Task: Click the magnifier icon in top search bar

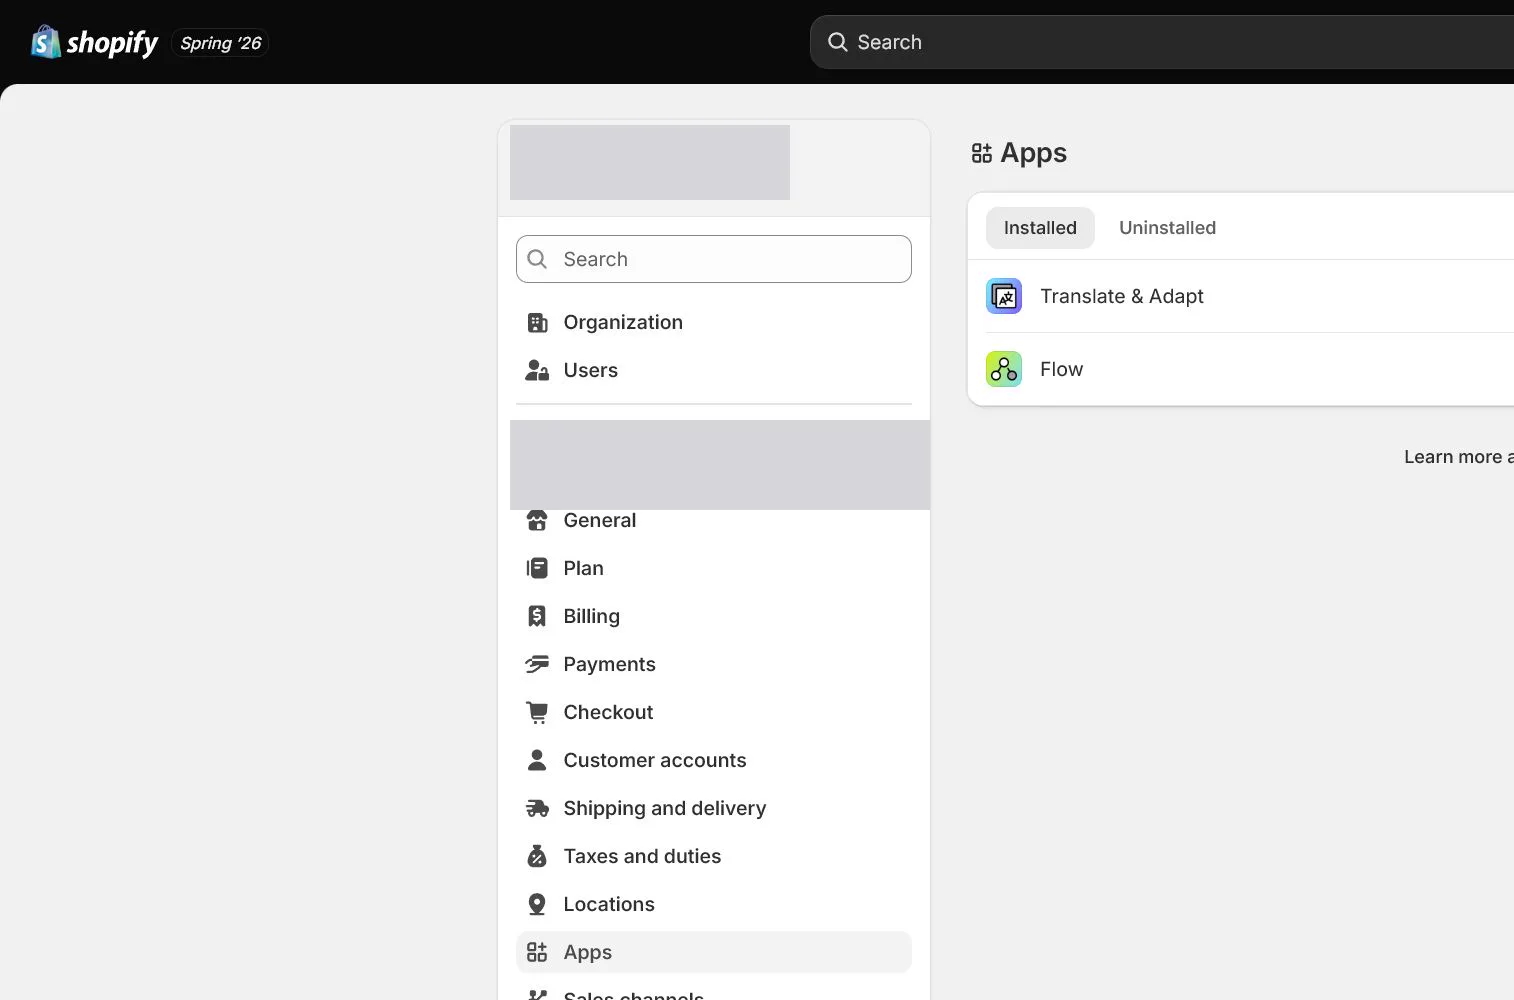Action: [x=837, y=42]
